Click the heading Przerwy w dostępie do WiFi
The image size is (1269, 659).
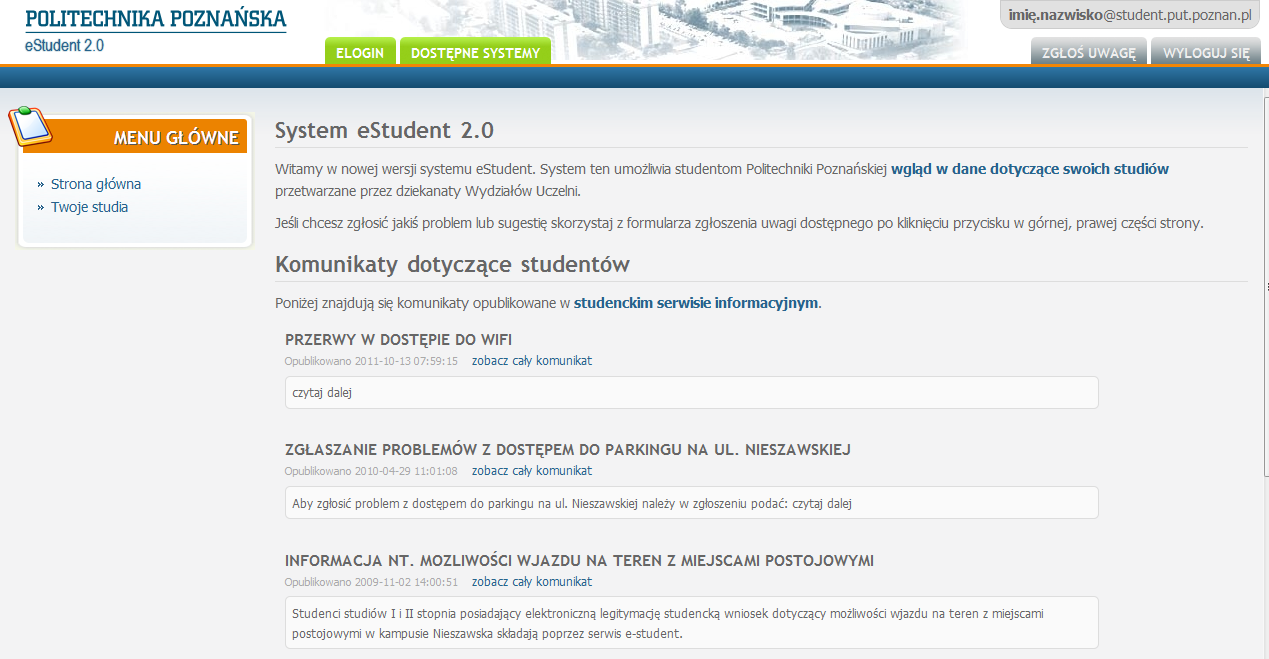[x=399, y=339]
